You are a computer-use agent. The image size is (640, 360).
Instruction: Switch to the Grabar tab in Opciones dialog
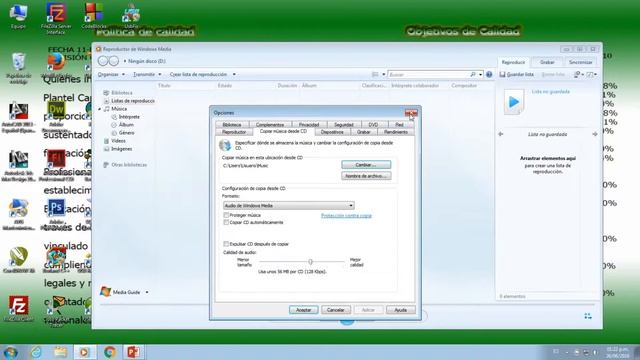(x=363, y=132)
